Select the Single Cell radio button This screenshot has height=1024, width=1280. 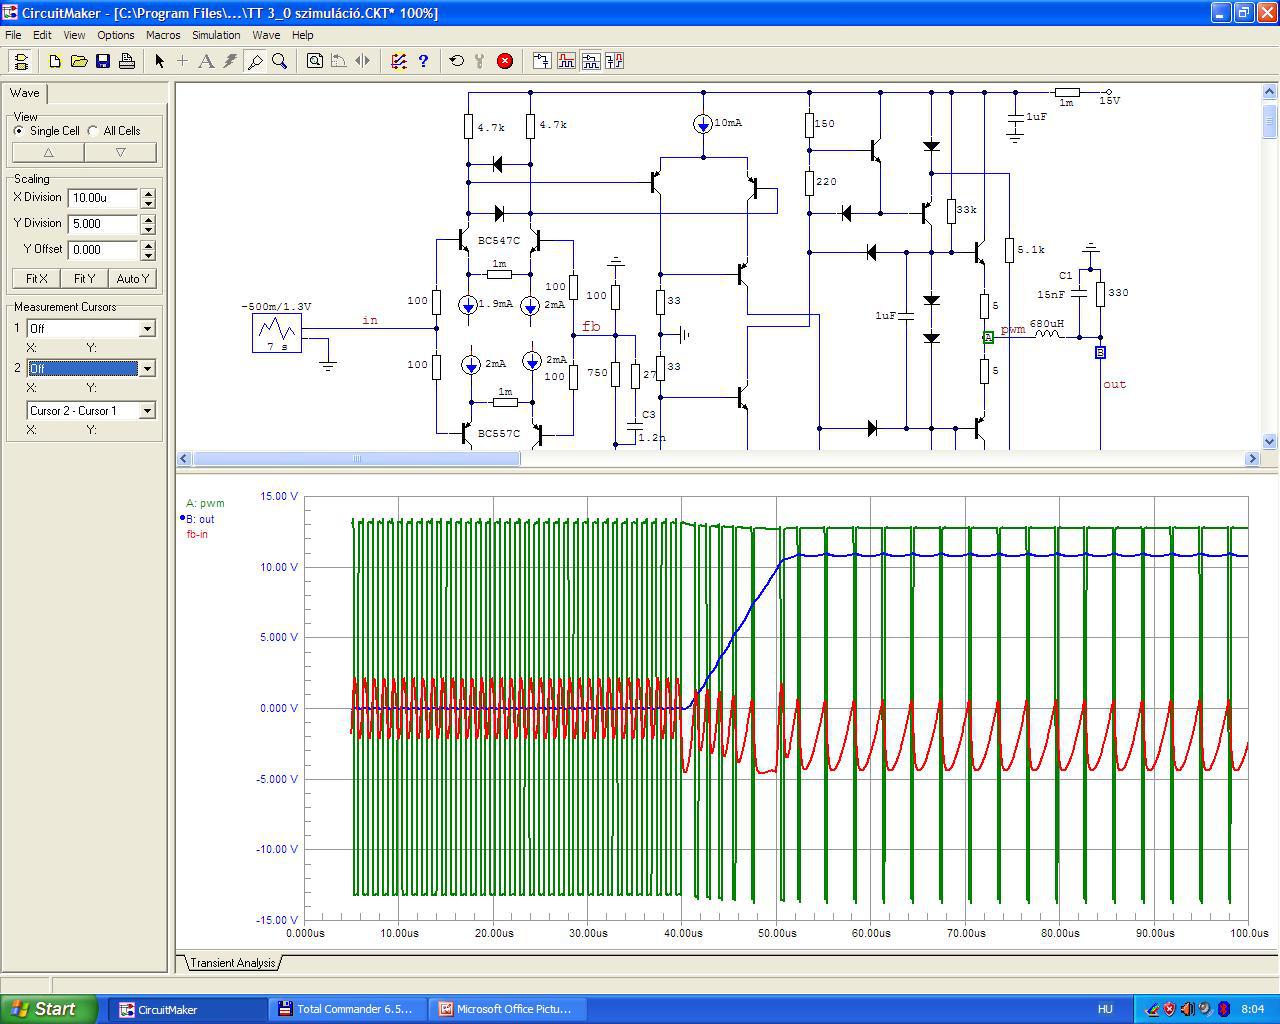coord(19,131)
